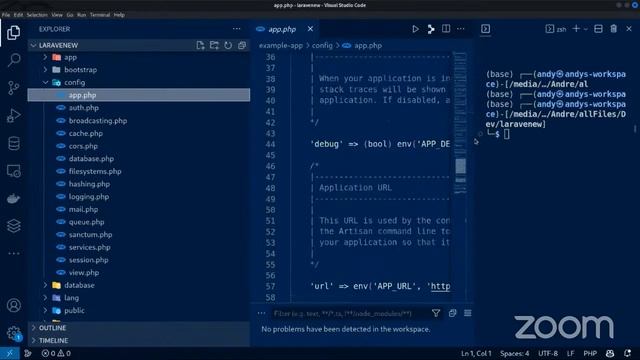The width and height of the screenshot is (640, 360).
Task: Click the Problems filter input field
Action: click(351, 313)
